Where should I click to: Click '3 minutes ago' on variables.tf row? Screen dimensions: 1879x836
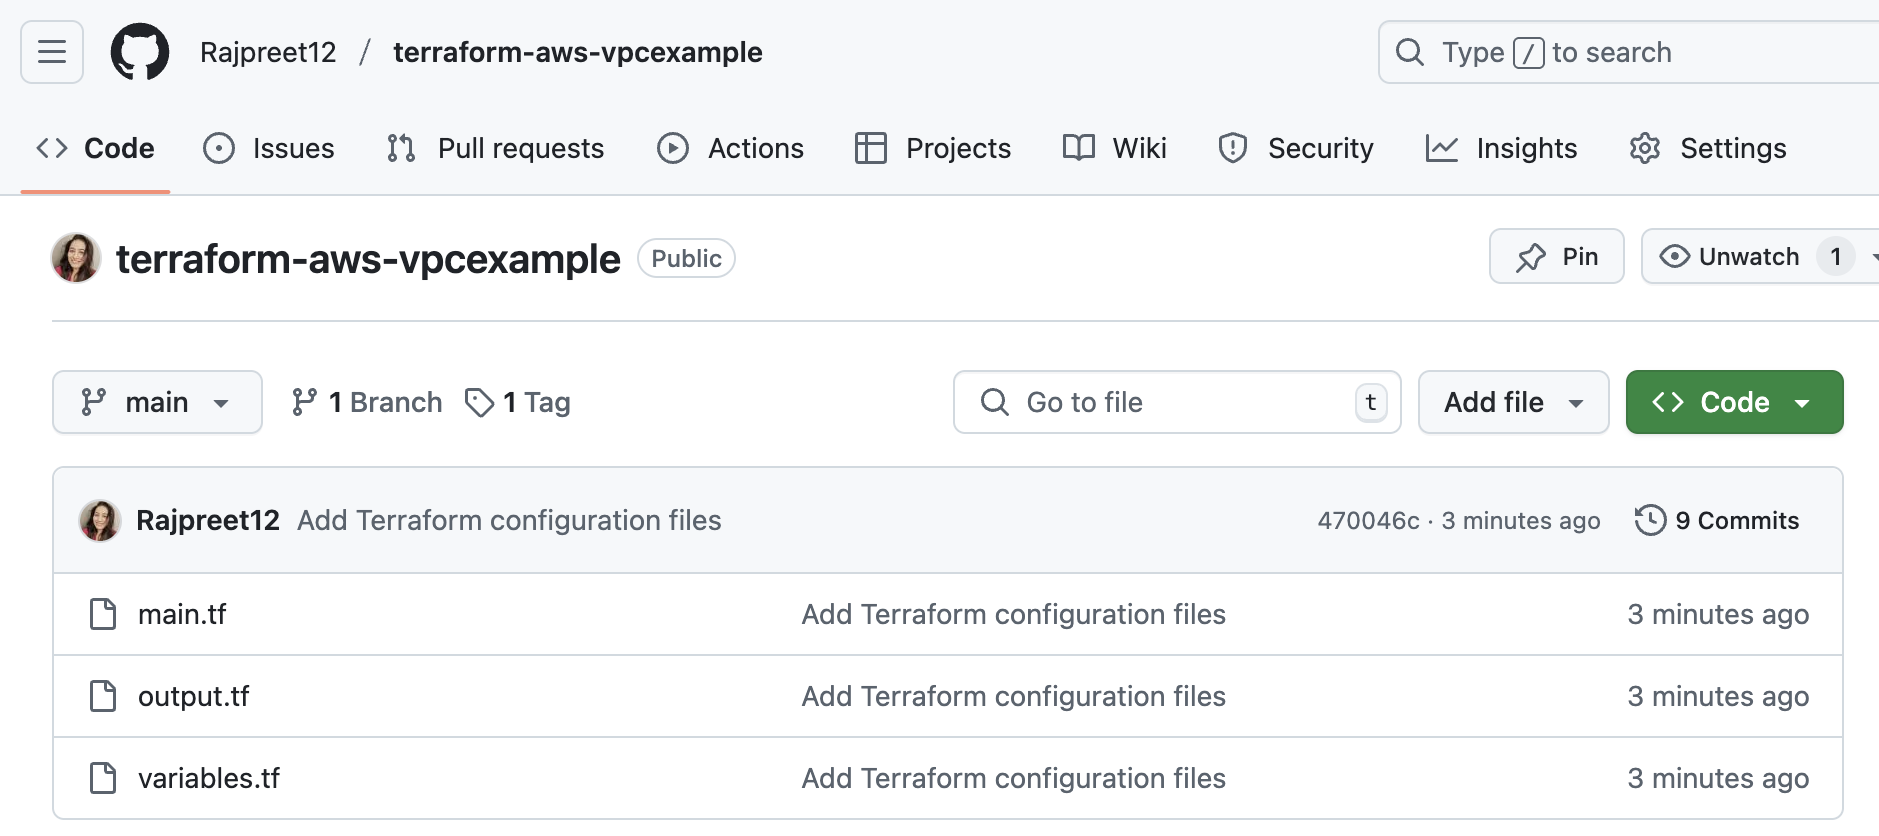coord(1718,778)
